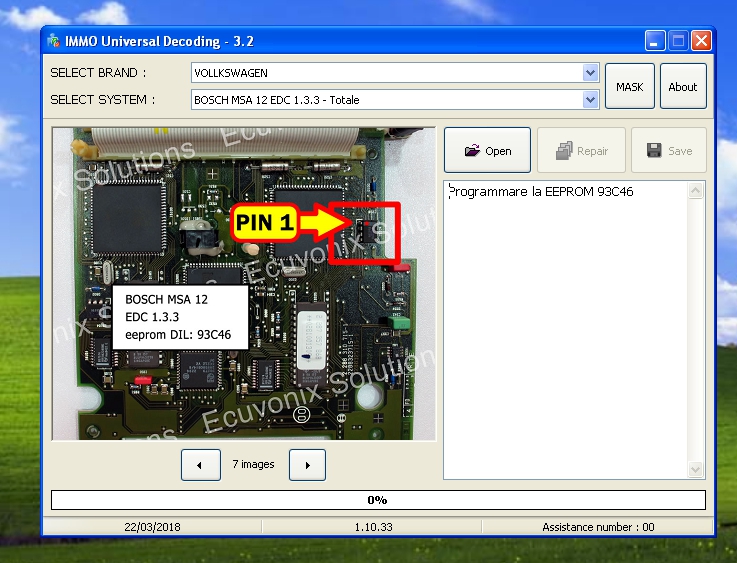Click the ECU board photo

tap(244, 284)
